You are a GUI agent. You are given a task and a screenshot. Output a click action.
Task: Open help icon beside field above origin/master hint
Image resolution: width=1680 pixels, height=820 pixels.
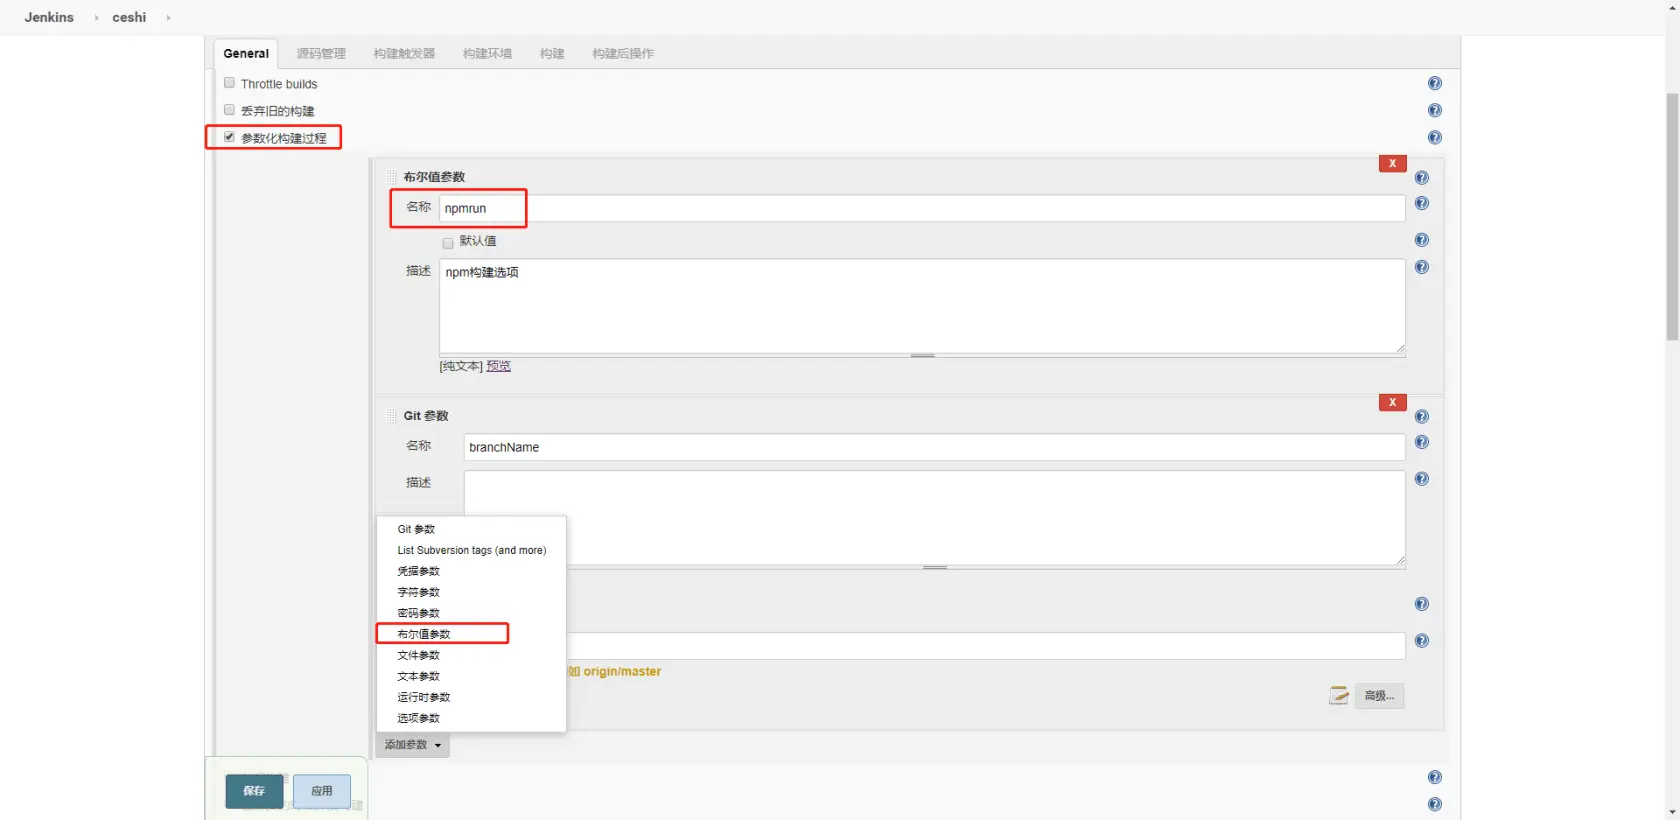point(1421,641)
